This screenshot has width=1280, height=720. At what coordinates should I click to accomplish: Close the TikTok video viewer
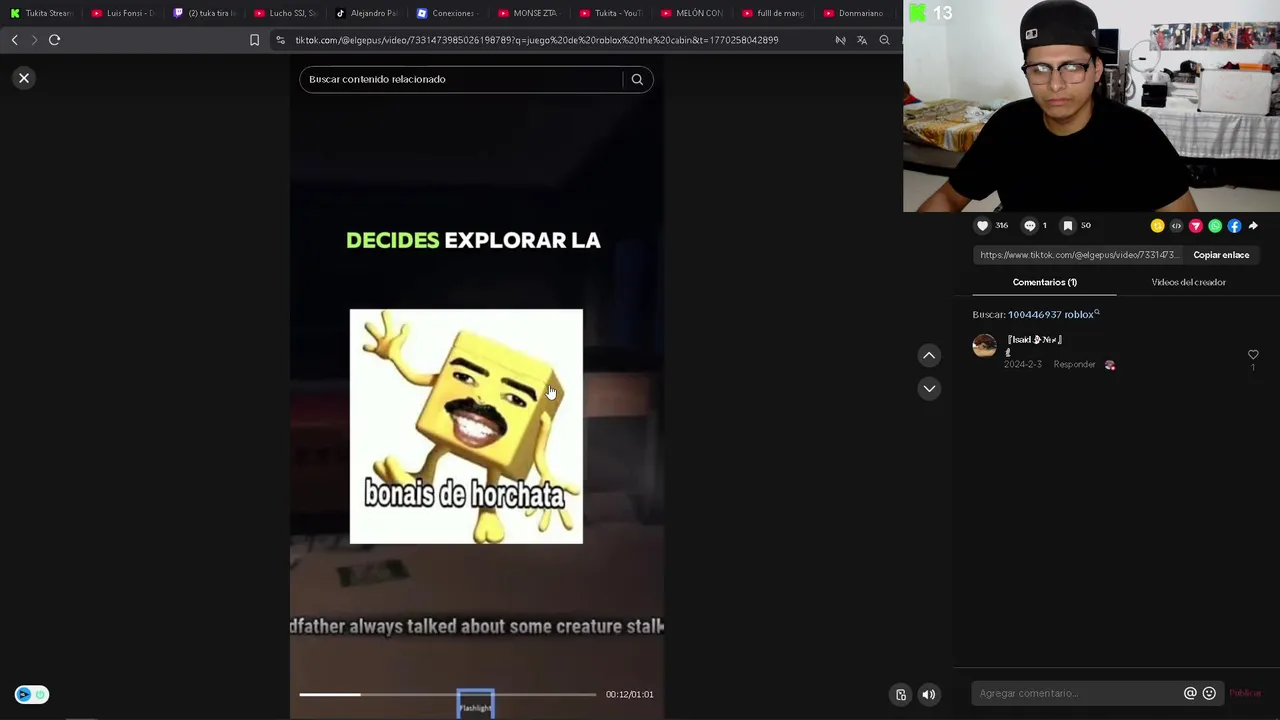click(x=24, y=78)
